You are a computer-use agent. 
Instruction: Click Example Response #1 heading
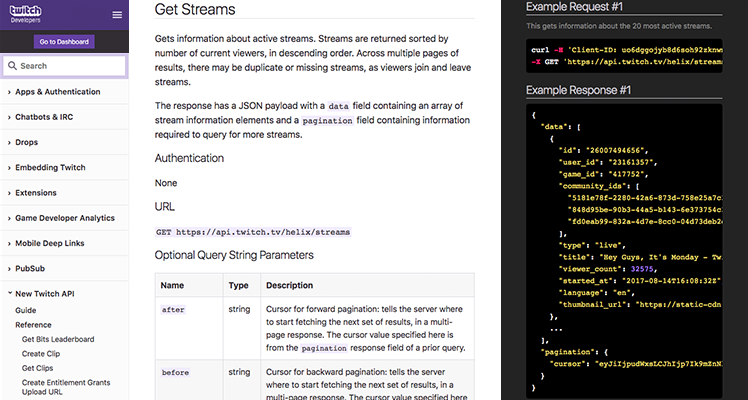pos(577,90)
